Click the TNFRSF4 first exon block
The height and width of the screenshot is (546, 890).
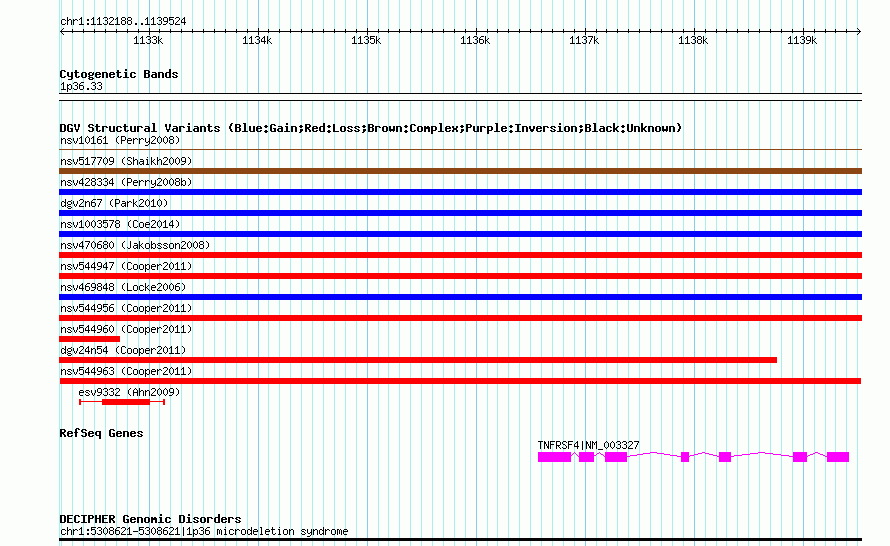(555, 457)
